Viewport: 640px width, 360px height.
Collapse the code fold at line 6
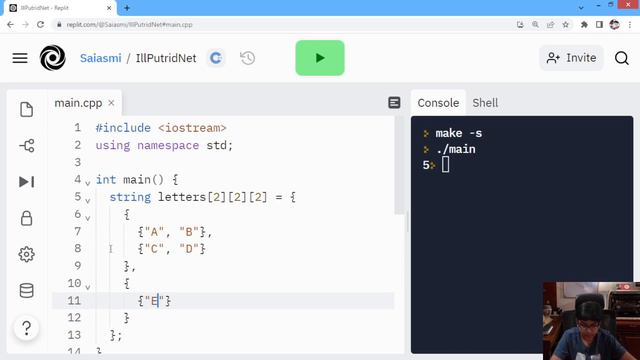coord(87,218)
